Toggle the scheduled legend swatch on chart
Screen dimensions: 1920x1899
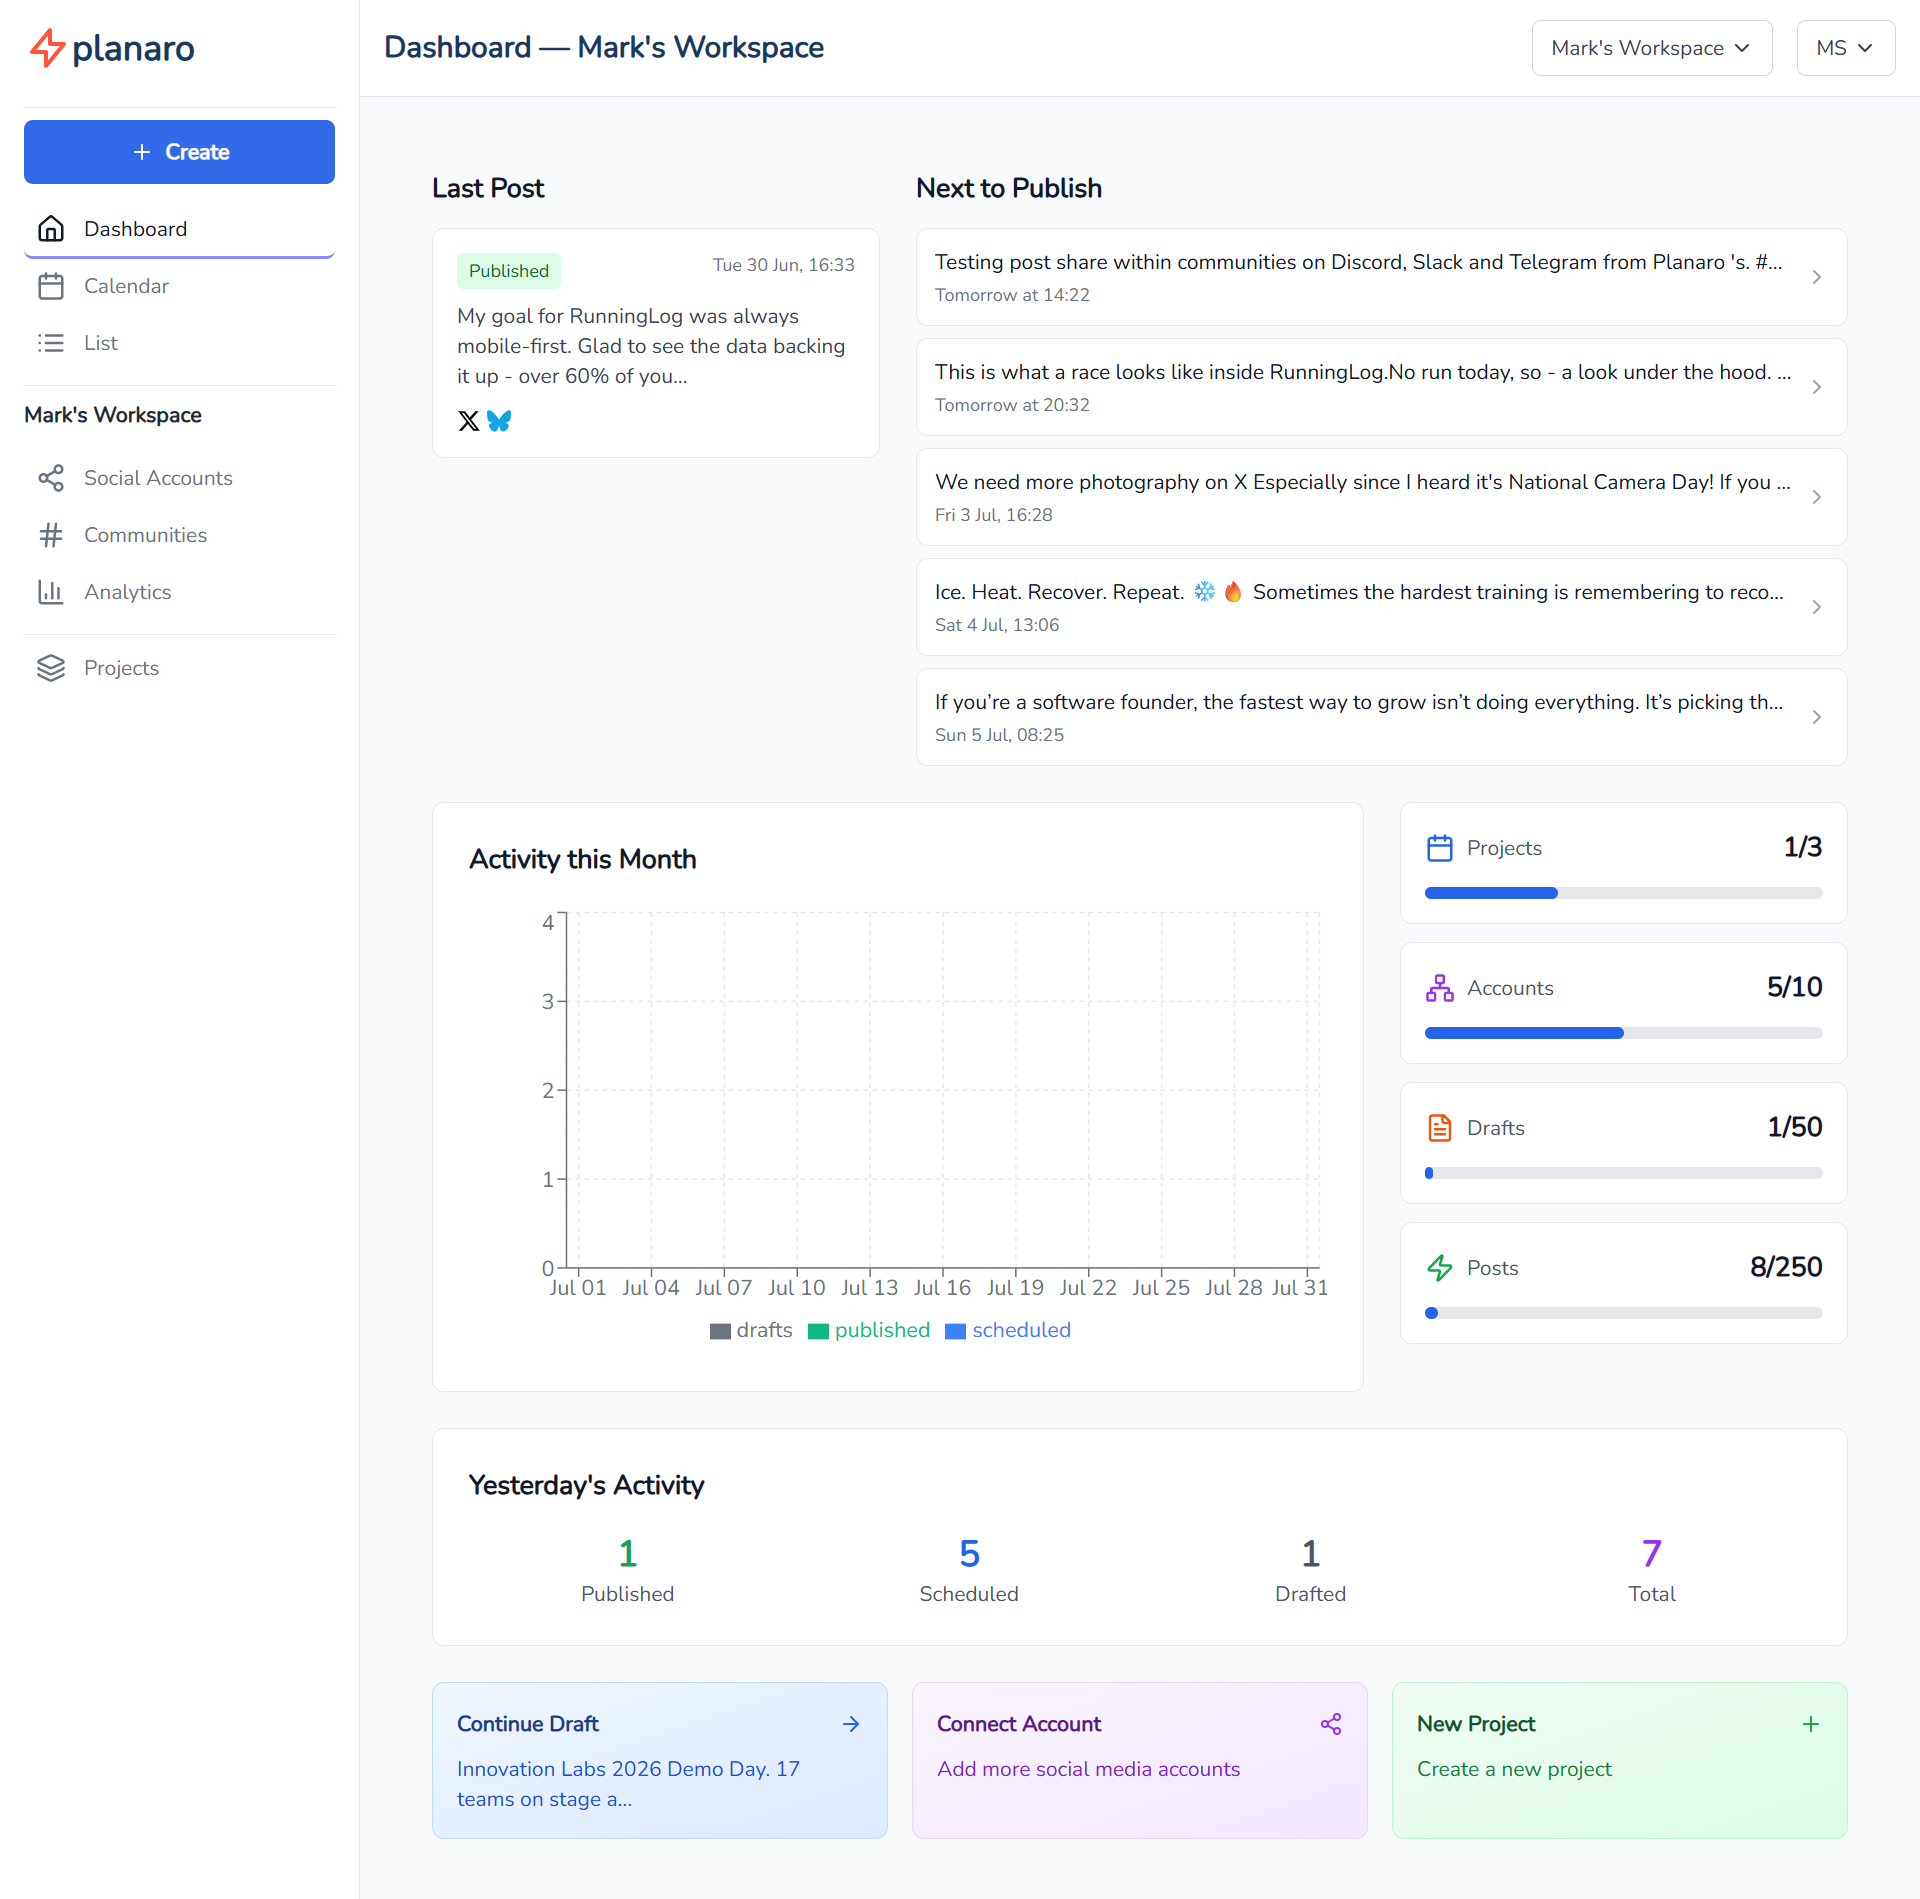pos(955,1331)
